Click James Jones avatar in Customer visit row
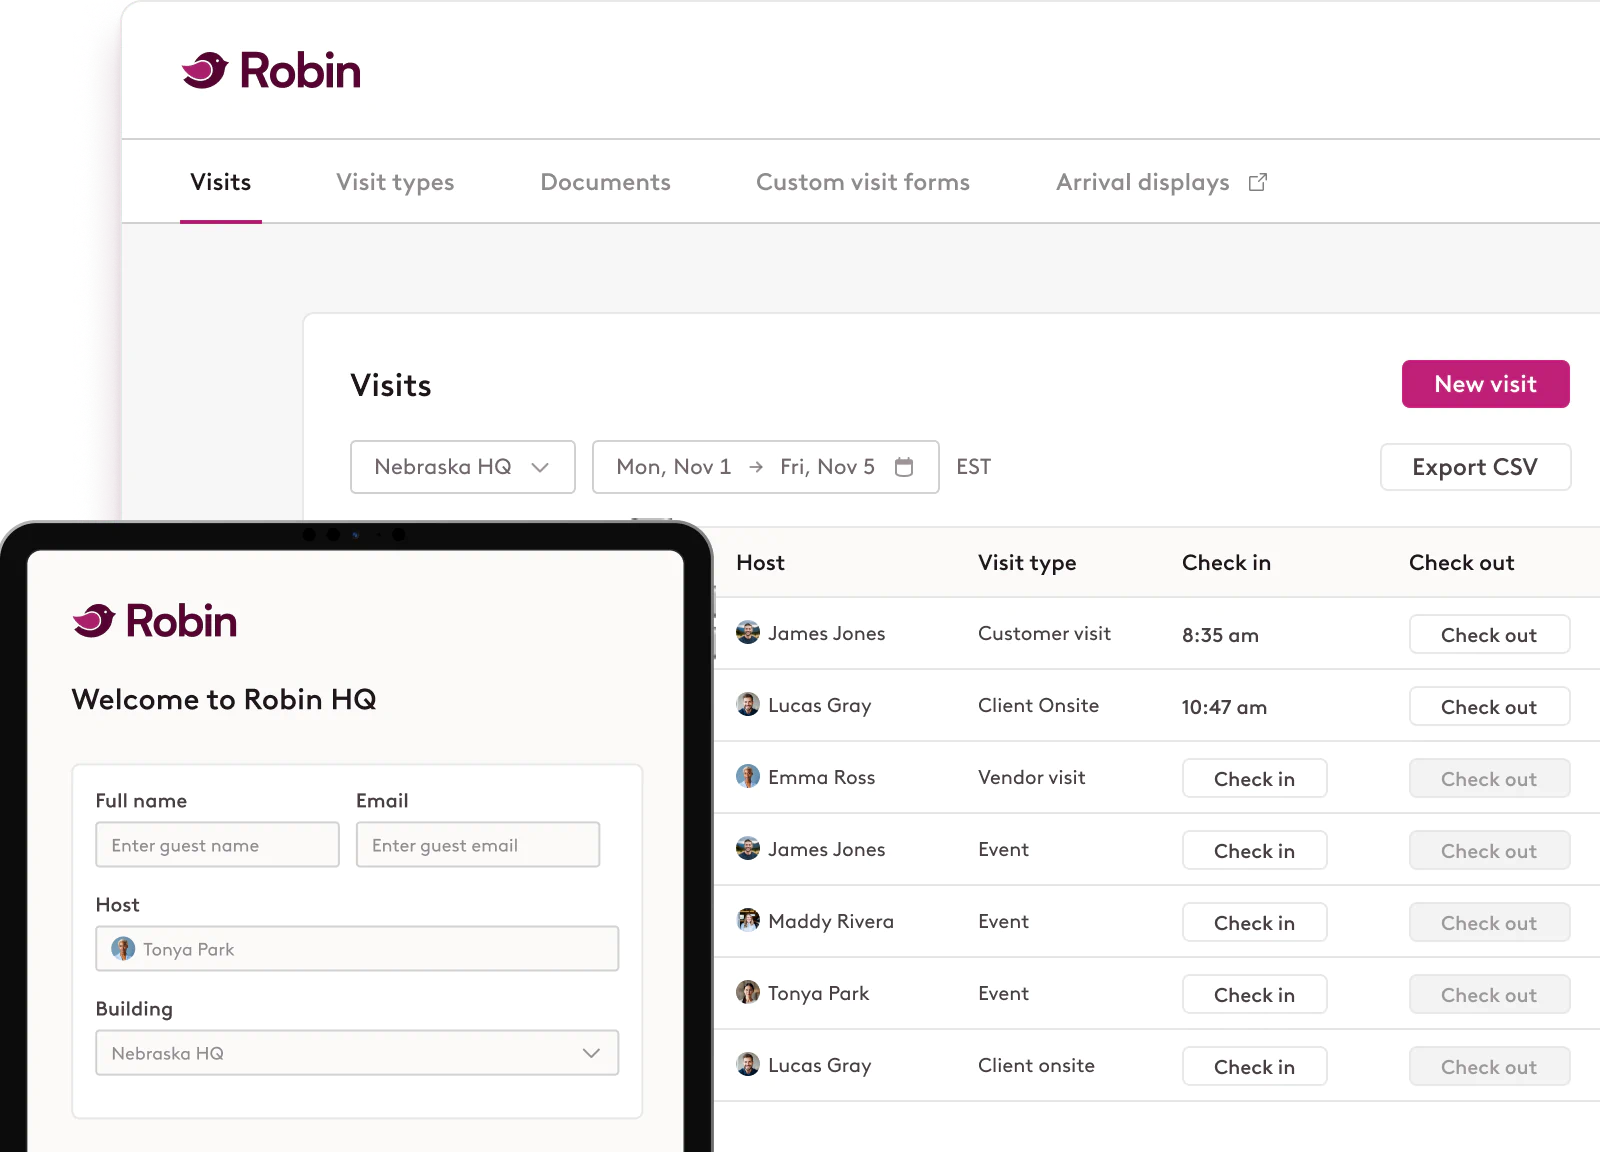Image resolution: width=1600 pixels, height=1152 pixels. pos(748,633)
